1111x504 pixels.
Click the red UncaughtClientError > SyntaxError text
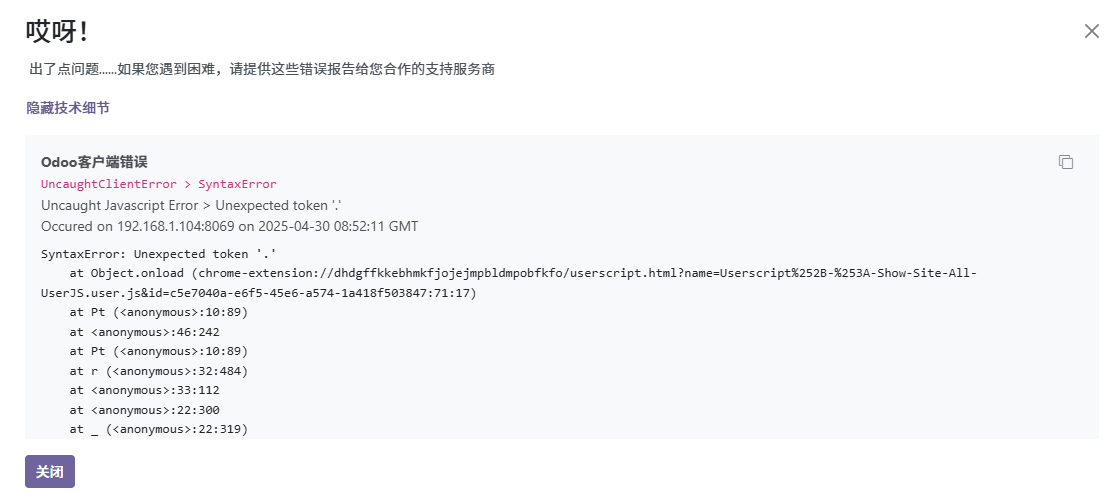(x=158, y=184)
